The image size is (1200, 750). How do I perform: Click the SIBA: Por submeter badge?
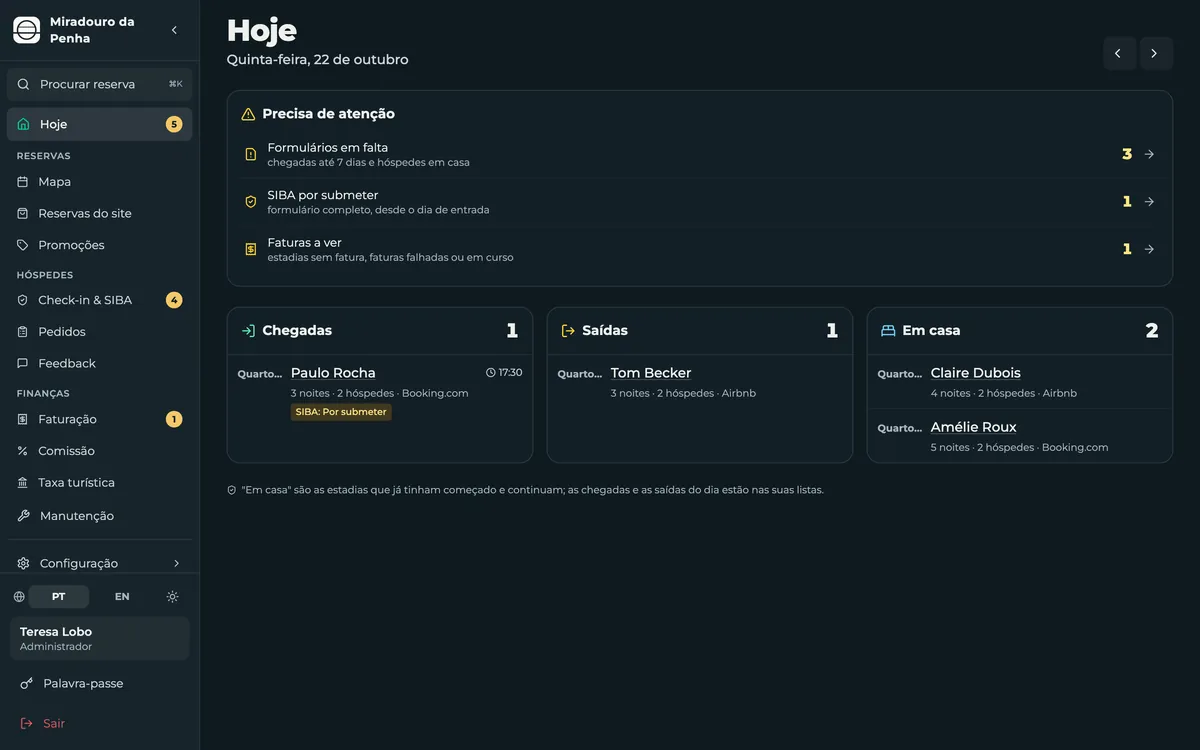pyautogui.click(x=341, y=412)
